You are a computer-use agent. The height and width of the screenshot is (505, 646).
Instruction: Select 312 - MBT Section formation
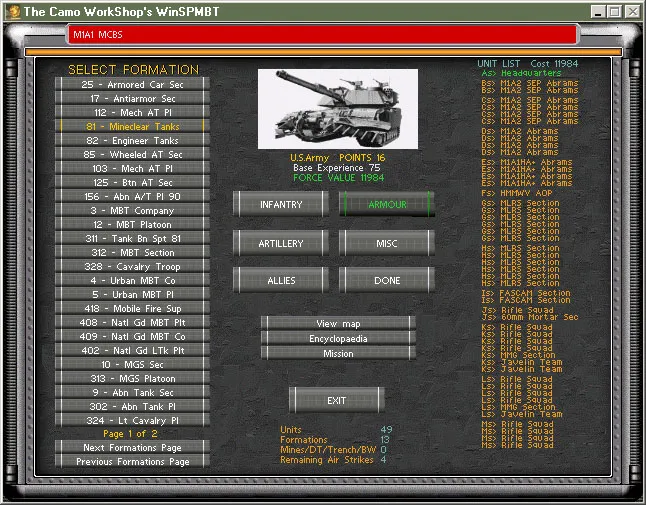[x=133, y=252]
